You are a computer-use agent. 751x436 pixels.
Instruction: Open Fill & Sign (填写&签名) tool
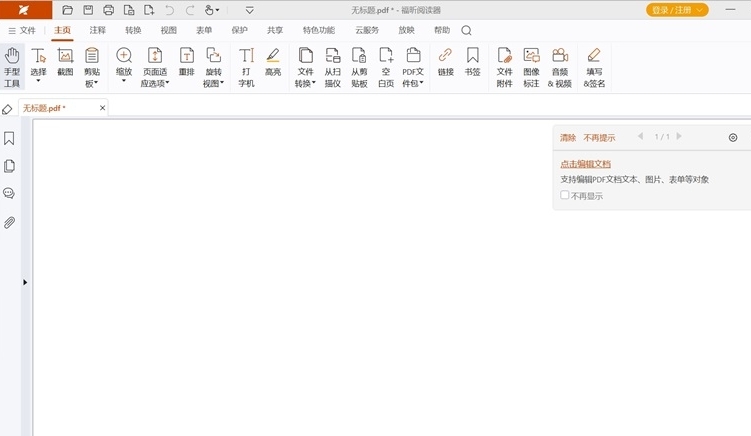[594, 67]
